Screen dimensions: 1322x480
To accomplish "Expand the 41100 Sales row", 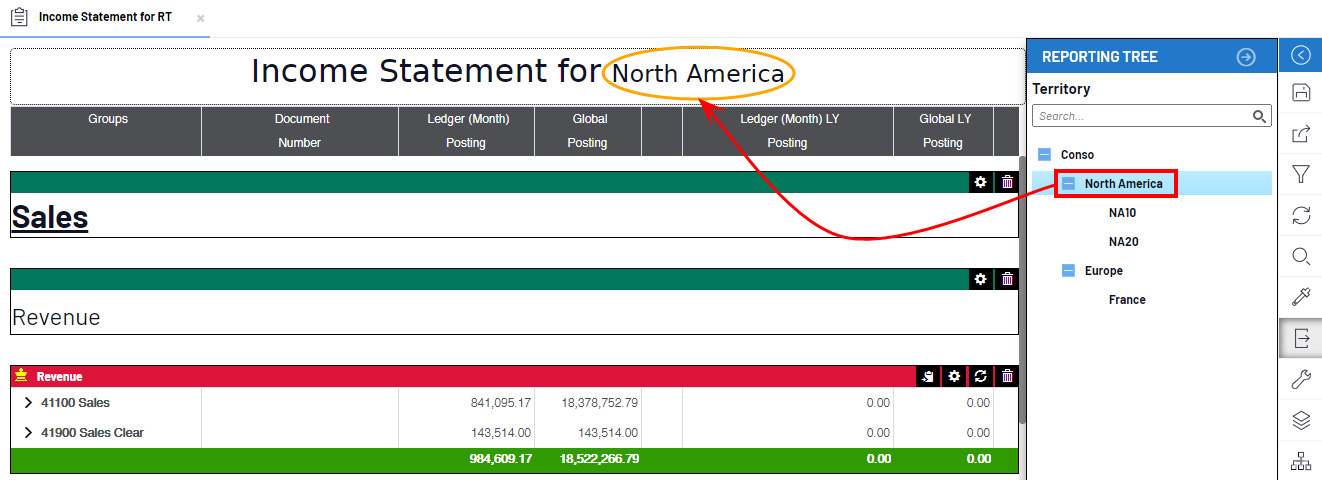I will coord(28,403).
